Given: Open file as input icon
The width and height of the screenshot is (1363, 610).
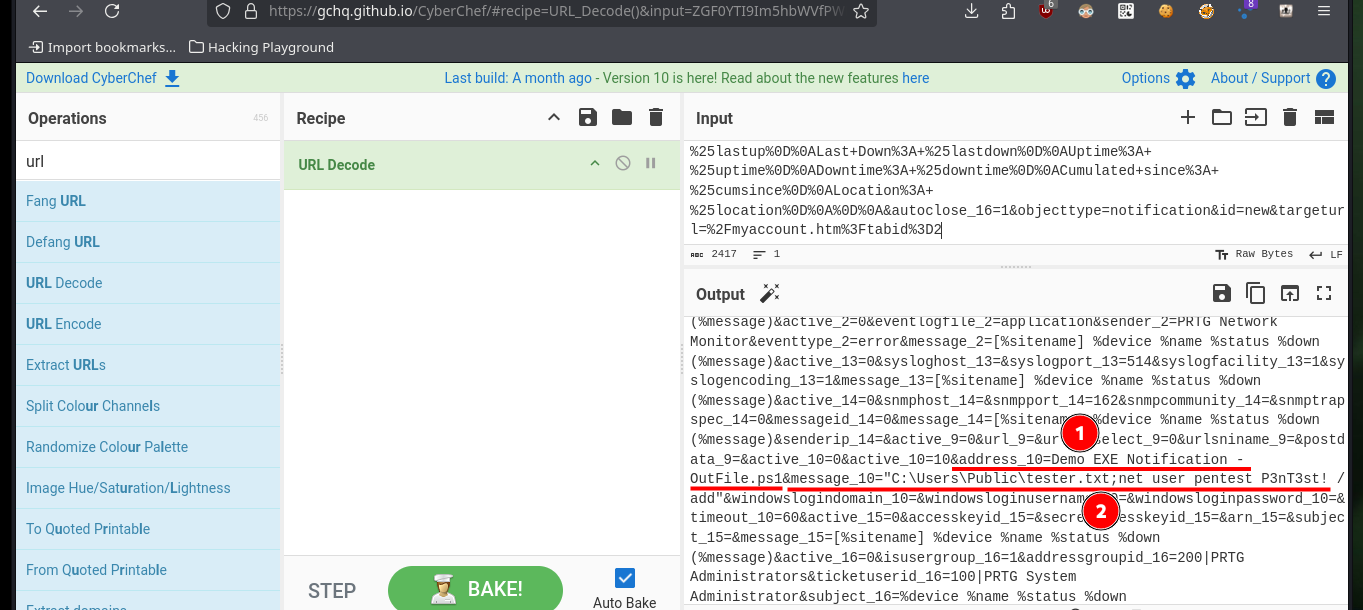Looking at the screenshot, I should click(x=1254, y=117).
